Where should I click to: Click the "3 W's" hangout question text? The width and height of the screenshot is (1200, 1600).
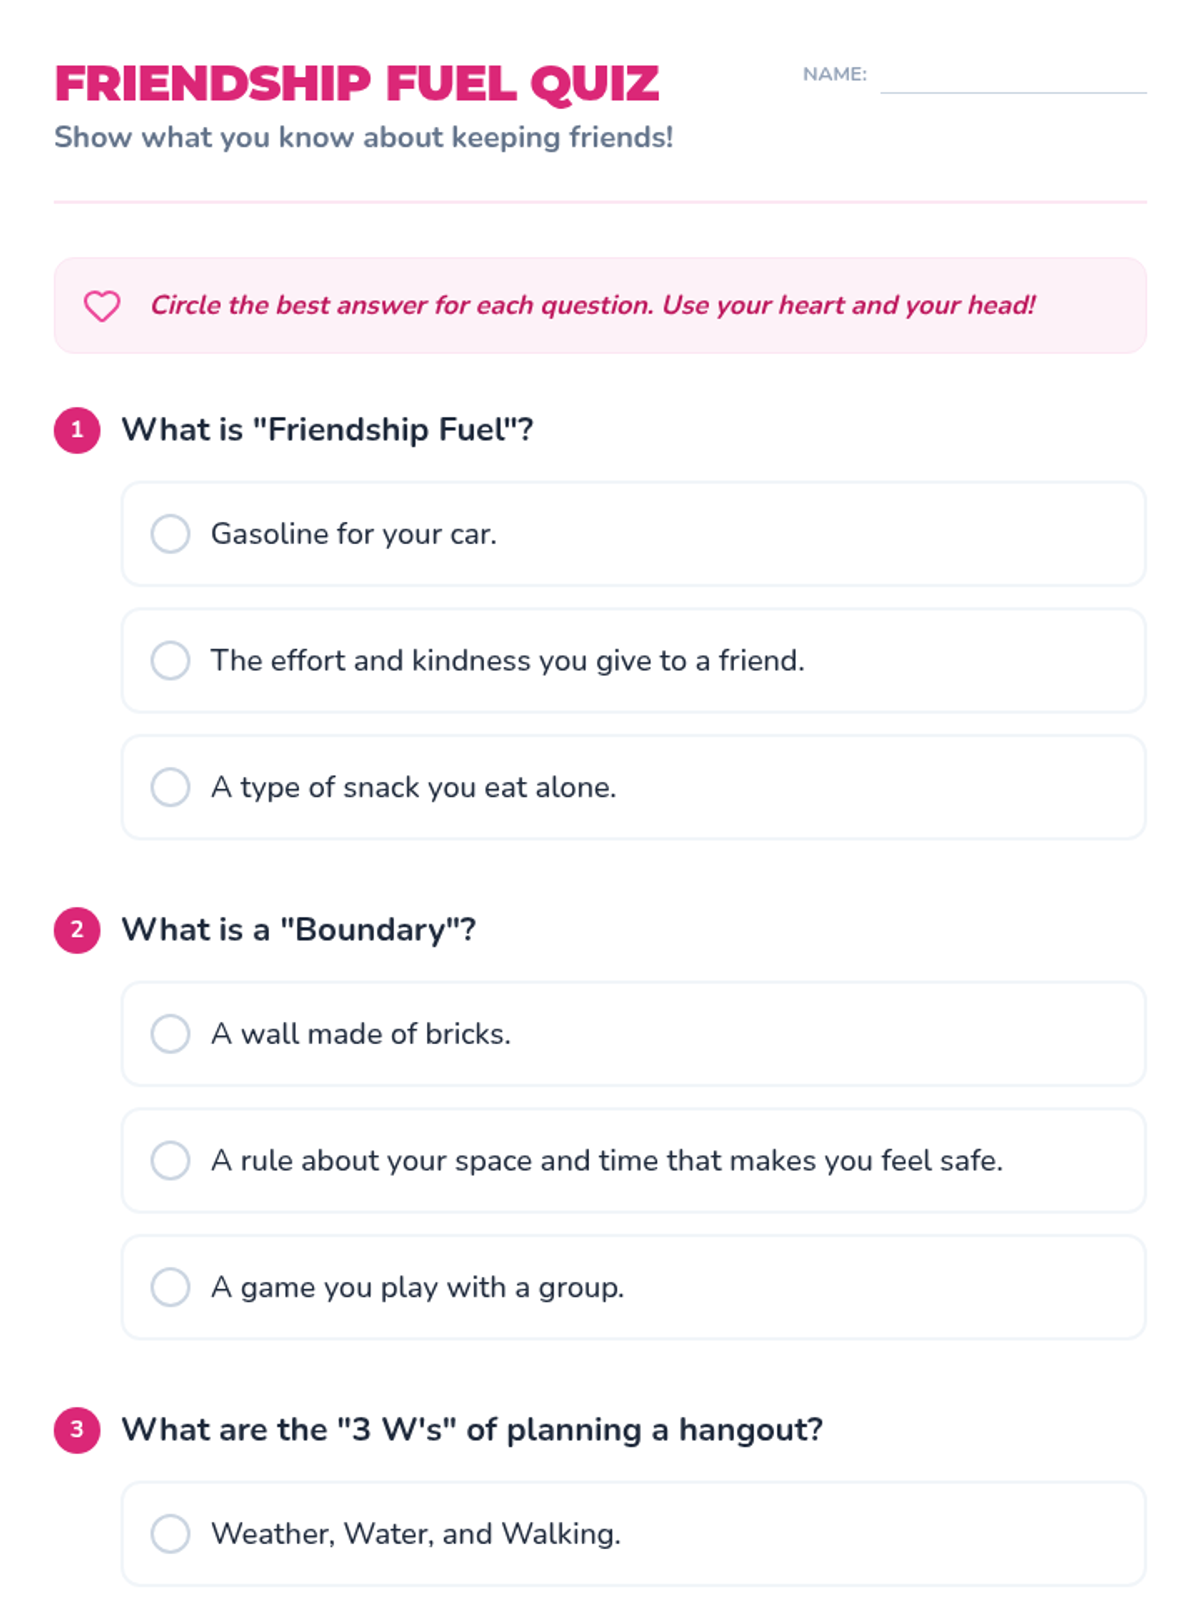472,1430
